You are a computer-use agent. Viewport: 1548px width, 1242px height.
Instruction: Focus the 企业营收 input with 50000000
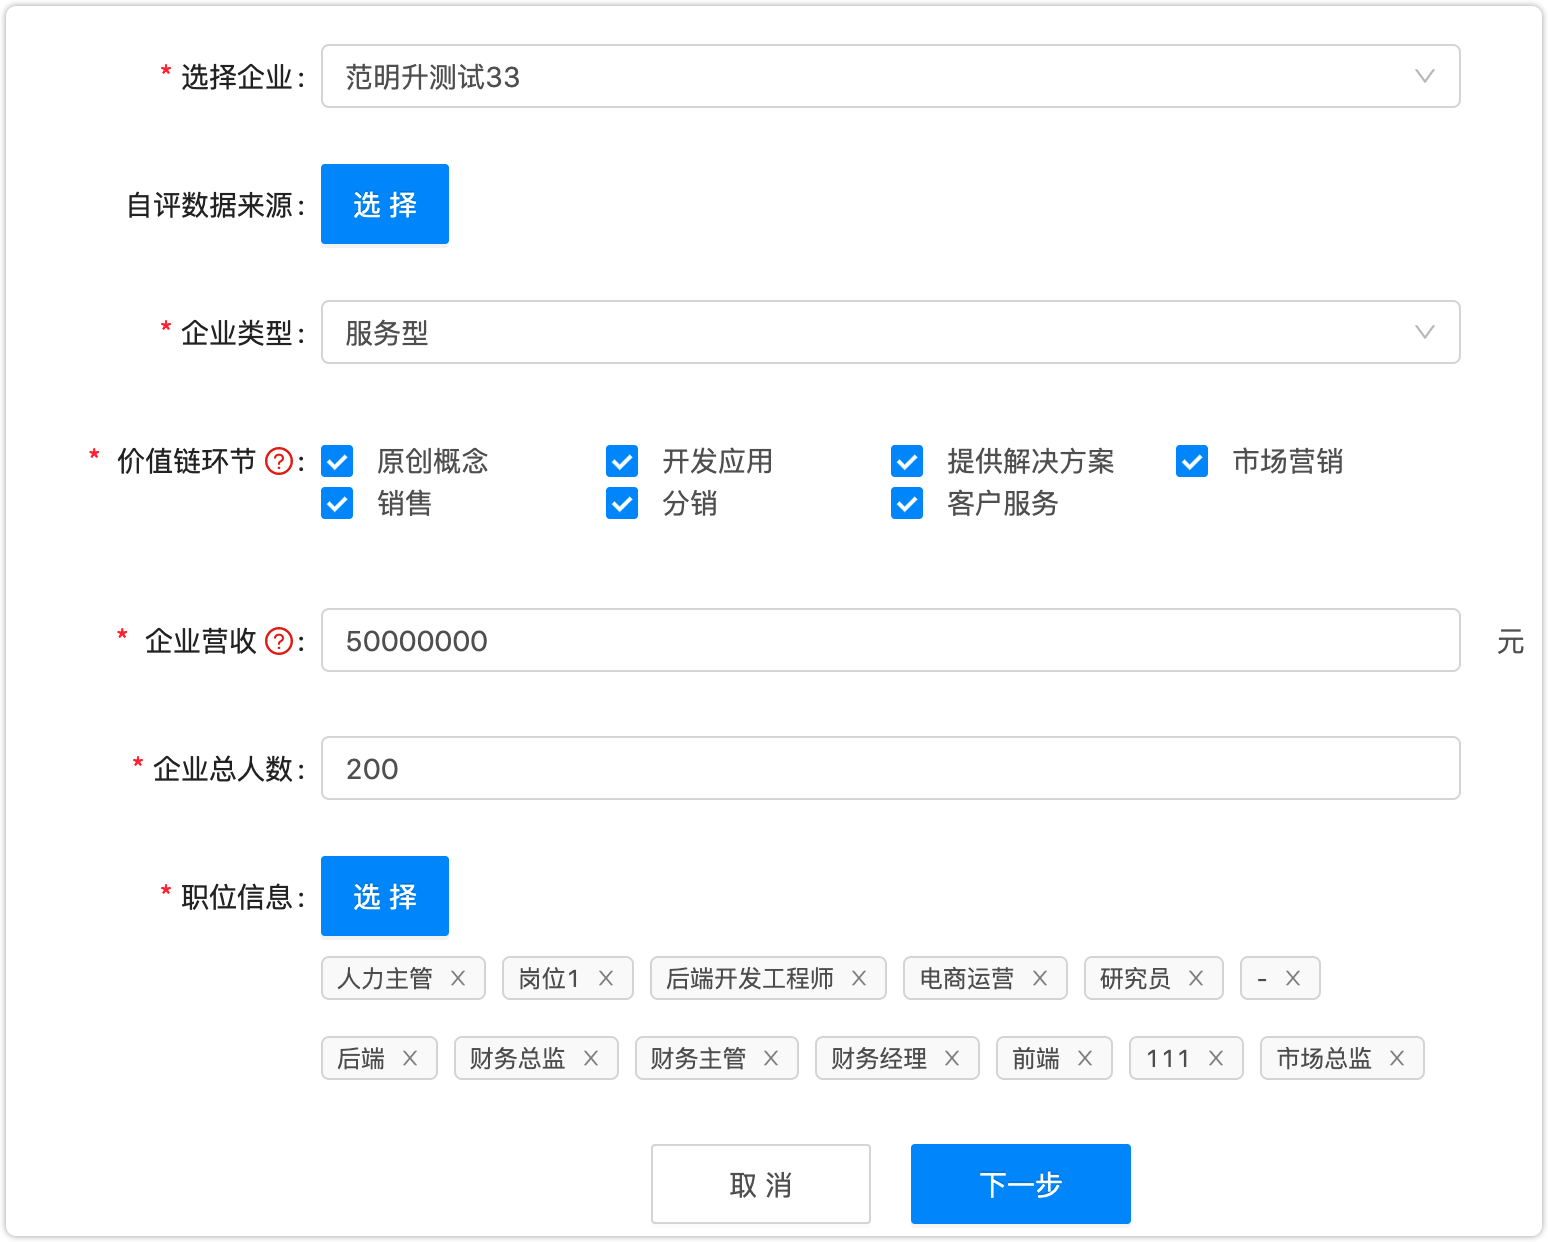coord(890,640)
